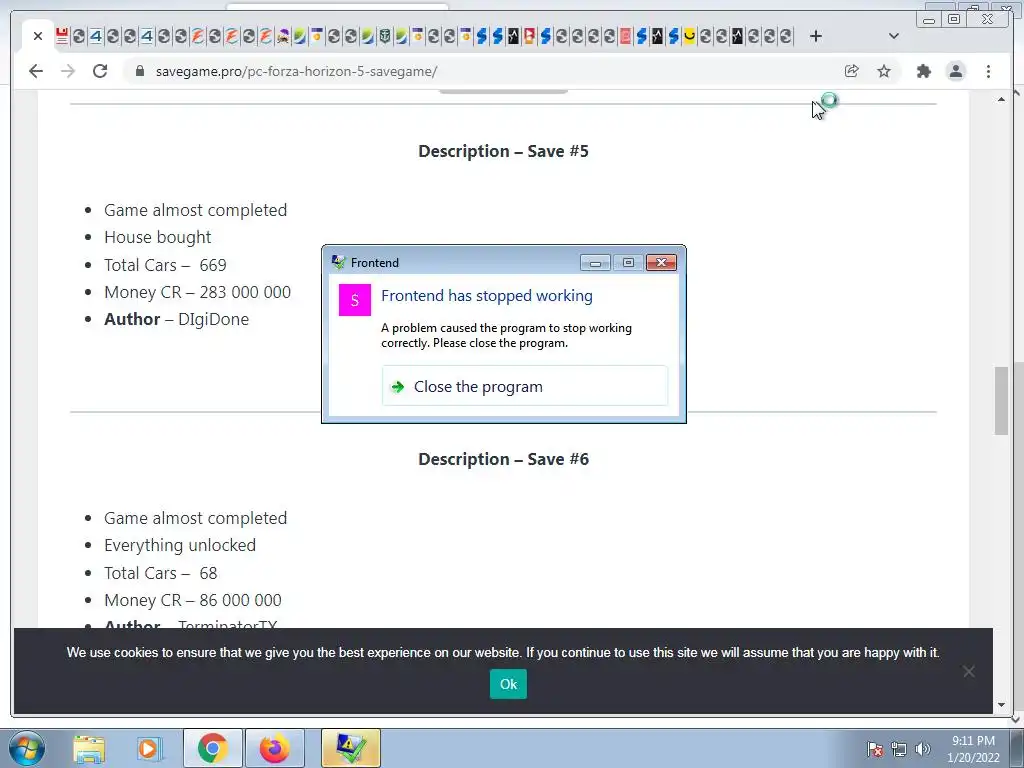This screenshot has width=1024, height=768.
Task: Switch to the tab with shield favicon
Action: [385, 36]
